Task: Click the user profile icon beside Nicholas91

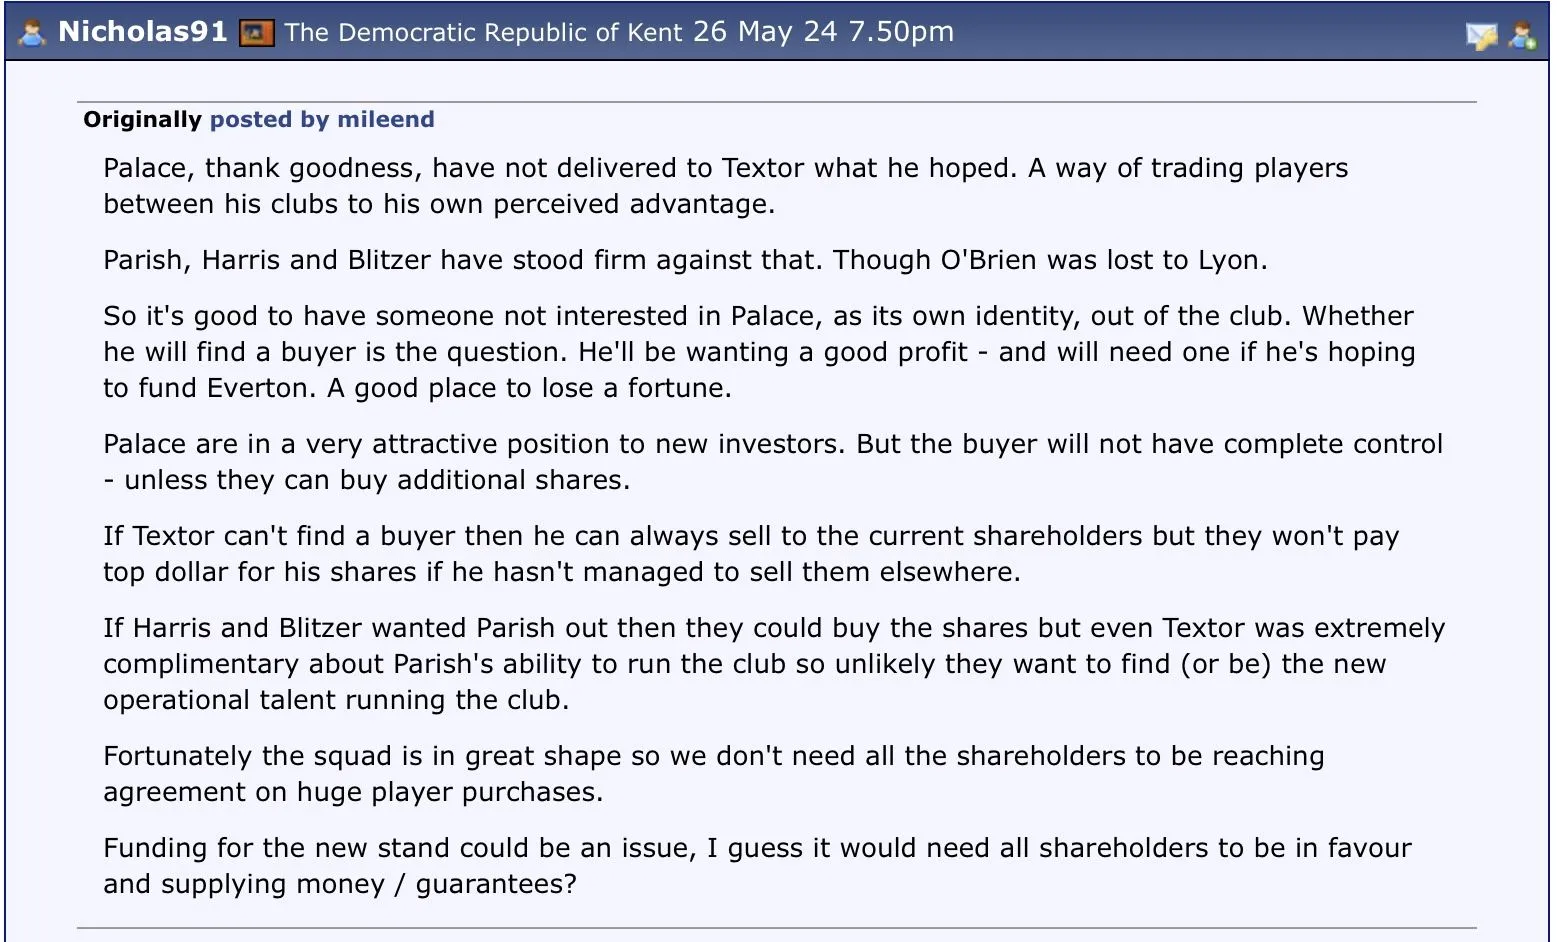Action: pyautogui.click(x=32, y=33)
